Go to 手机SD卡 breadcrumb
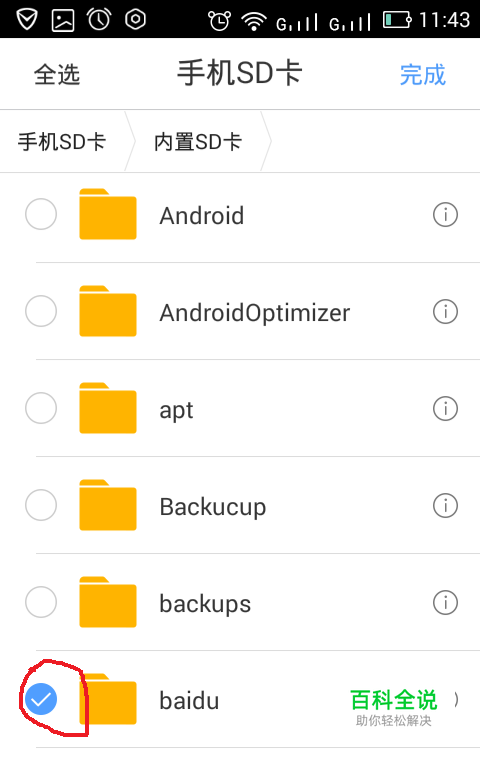Screen dimensions: 480x759 [62, 142]
